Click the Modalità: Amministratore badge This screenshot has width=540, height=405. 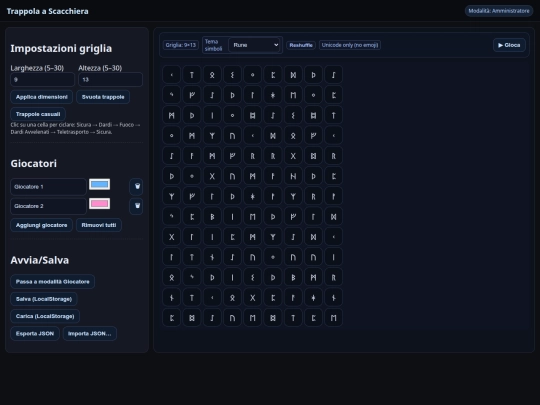pyautogui.click(x=499, y=11)
